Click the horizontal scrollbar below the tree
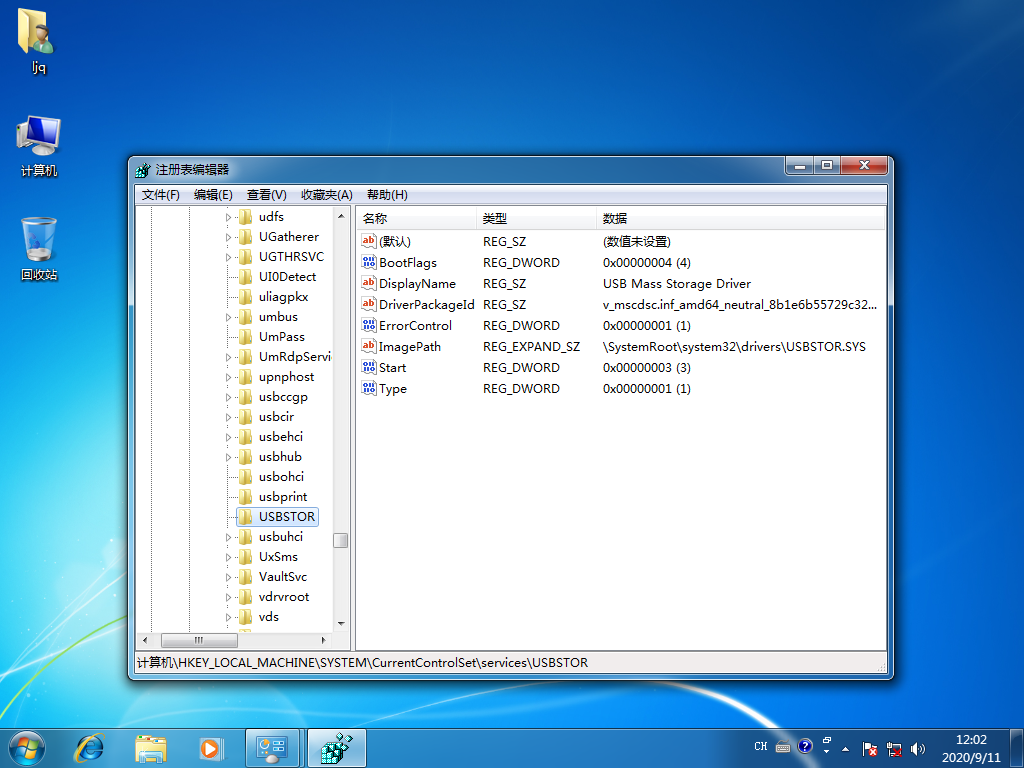Screen dimensions: 1024x768 tap(199, 640)
